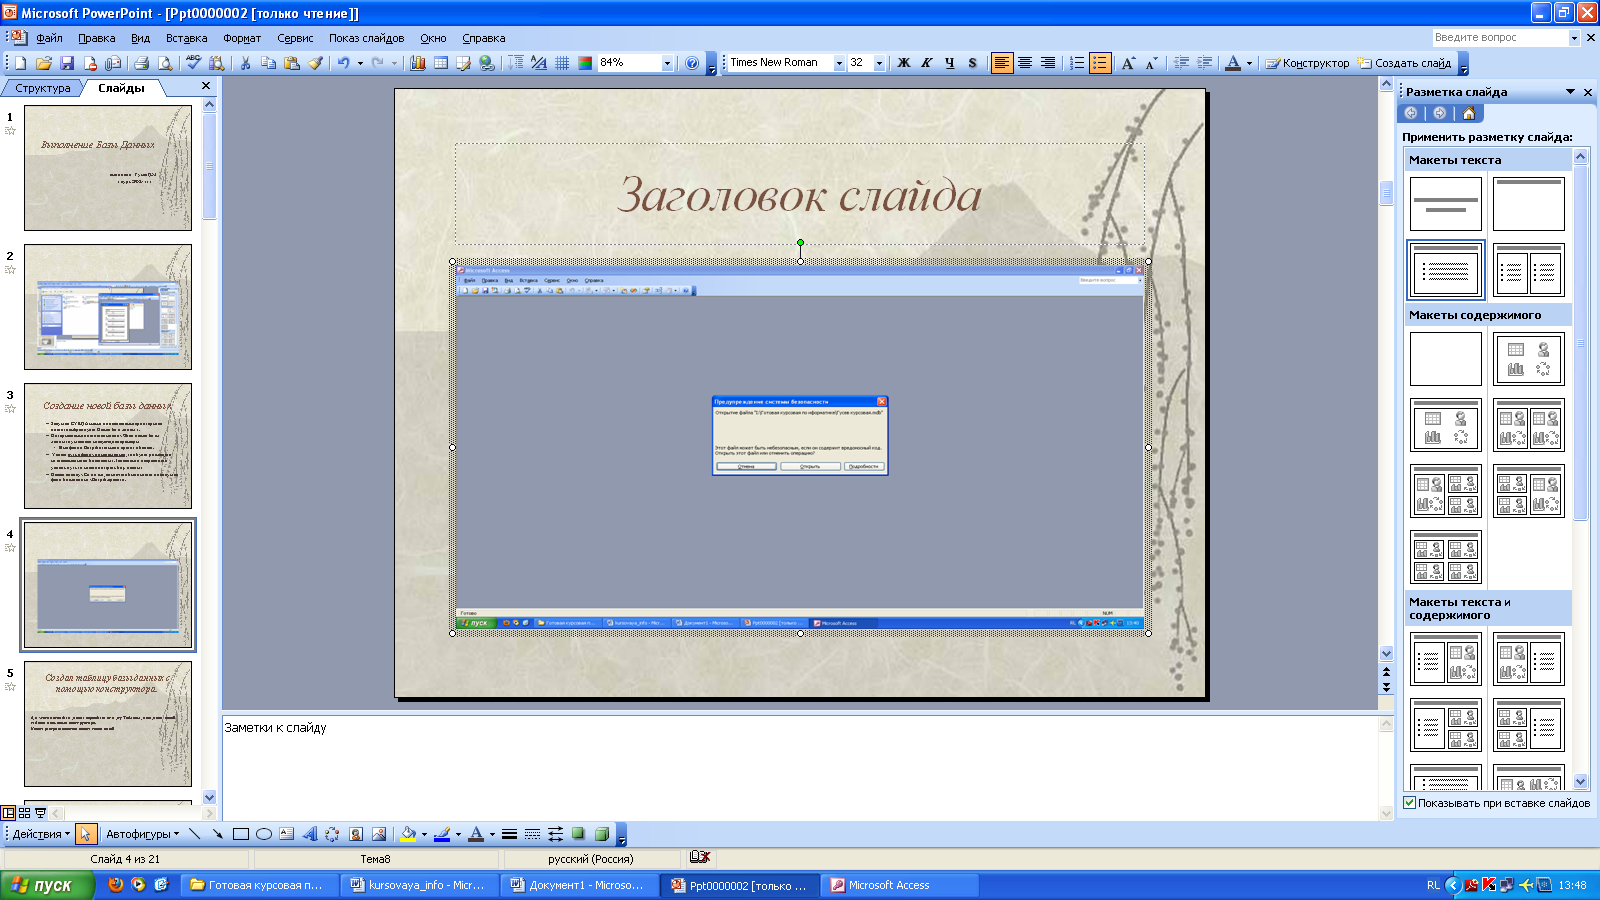The image size is (1600, 900).
Task: Toggle bulleted list
Action: coord(1100,63)
